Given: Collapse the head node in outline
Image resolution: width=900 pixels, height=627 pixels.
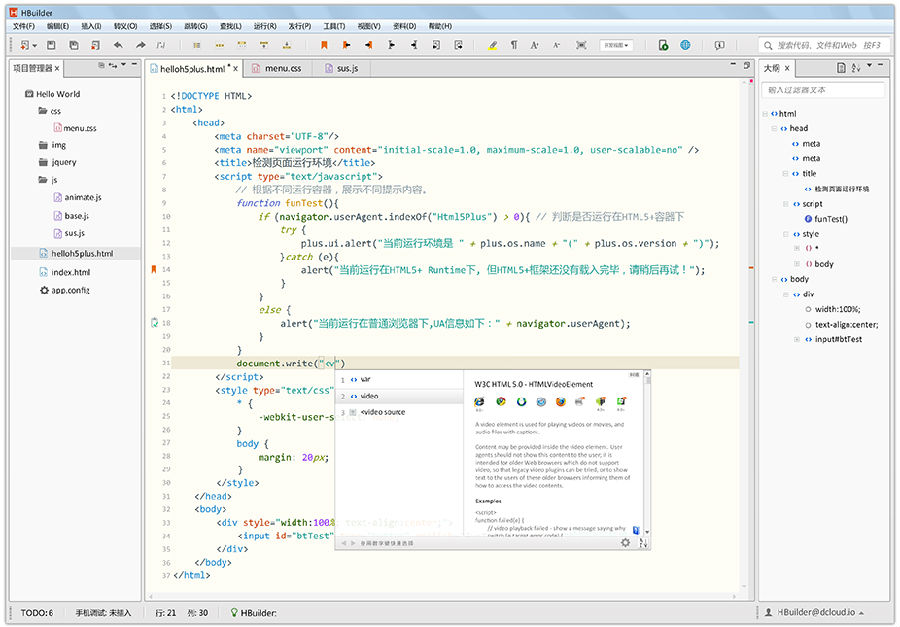Looking at the screenshot, I should (x=774, y=128).
